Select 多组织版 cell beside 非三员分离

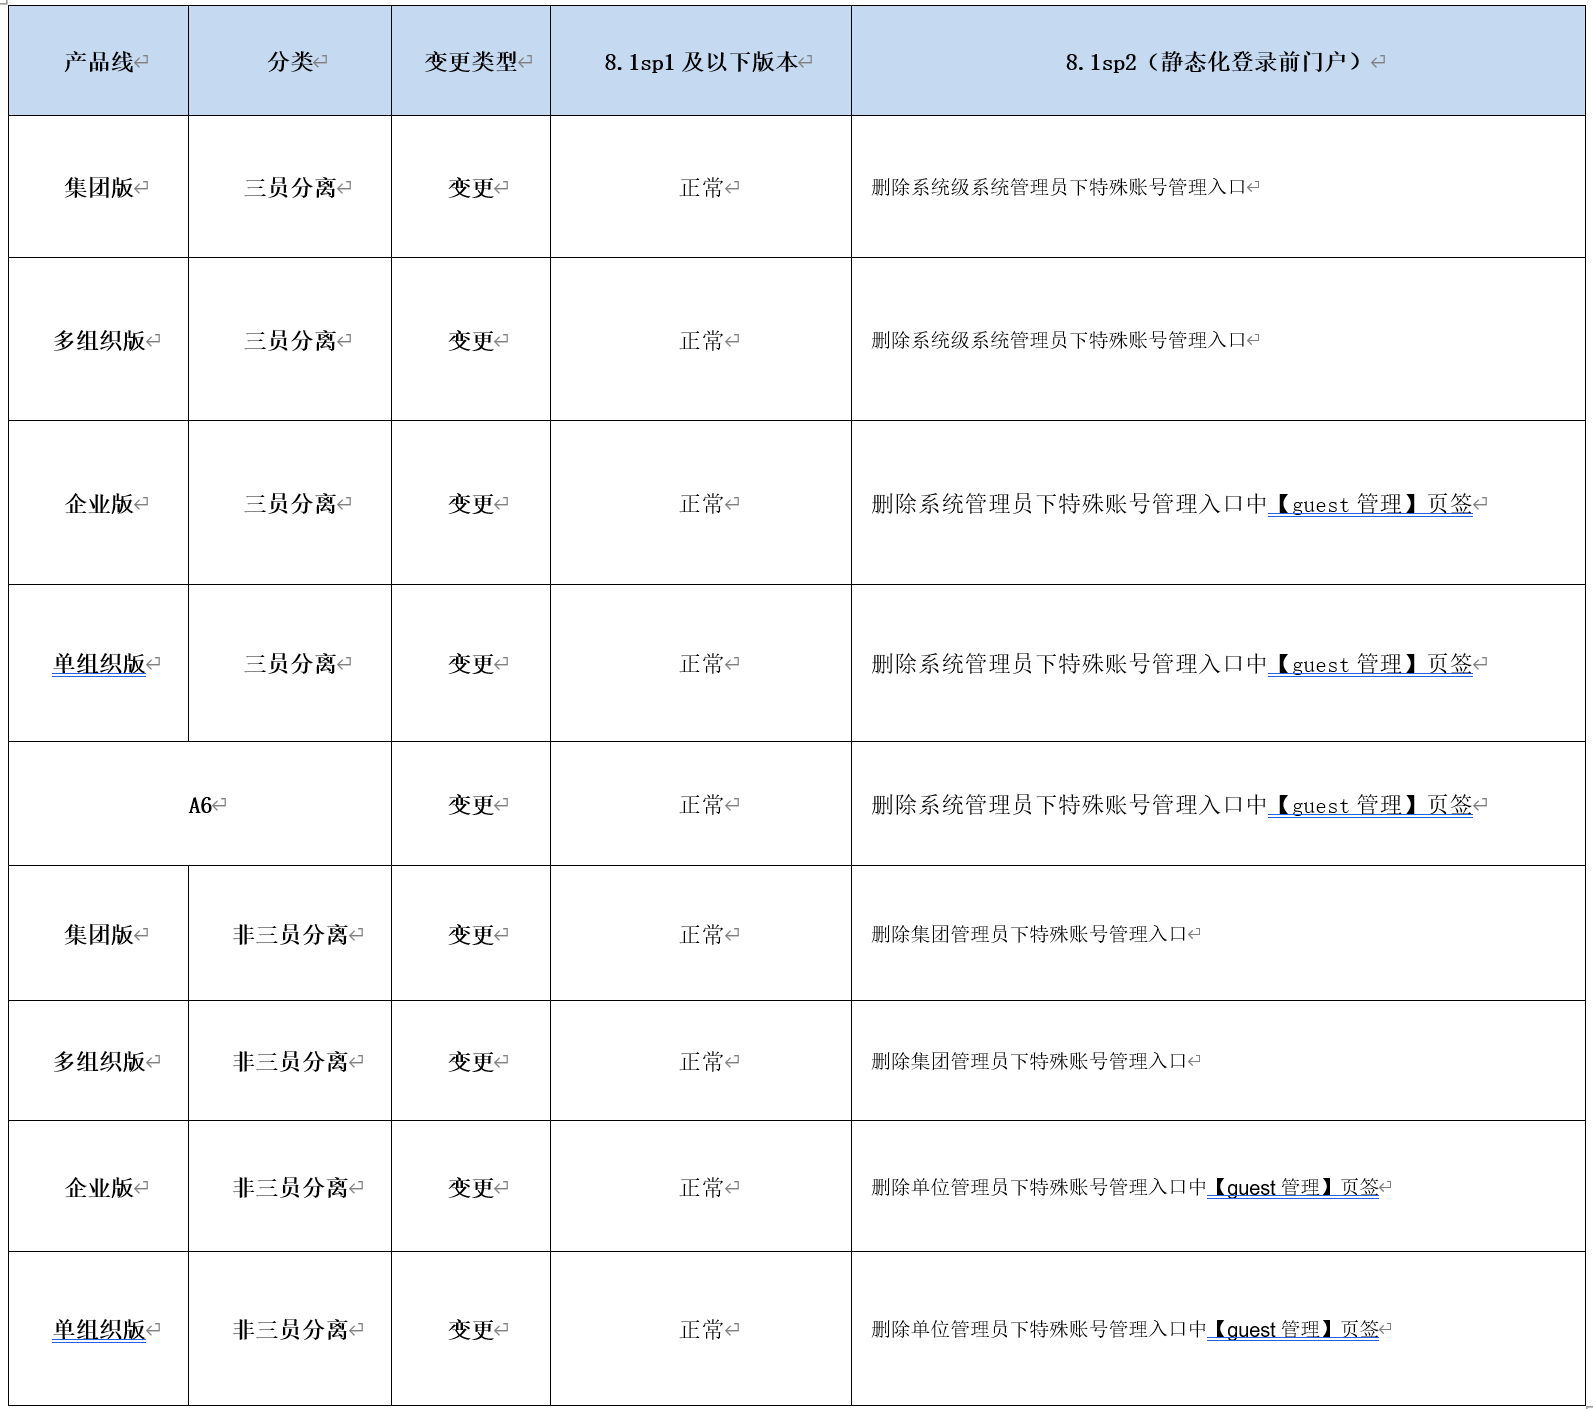click(99, 1062)
